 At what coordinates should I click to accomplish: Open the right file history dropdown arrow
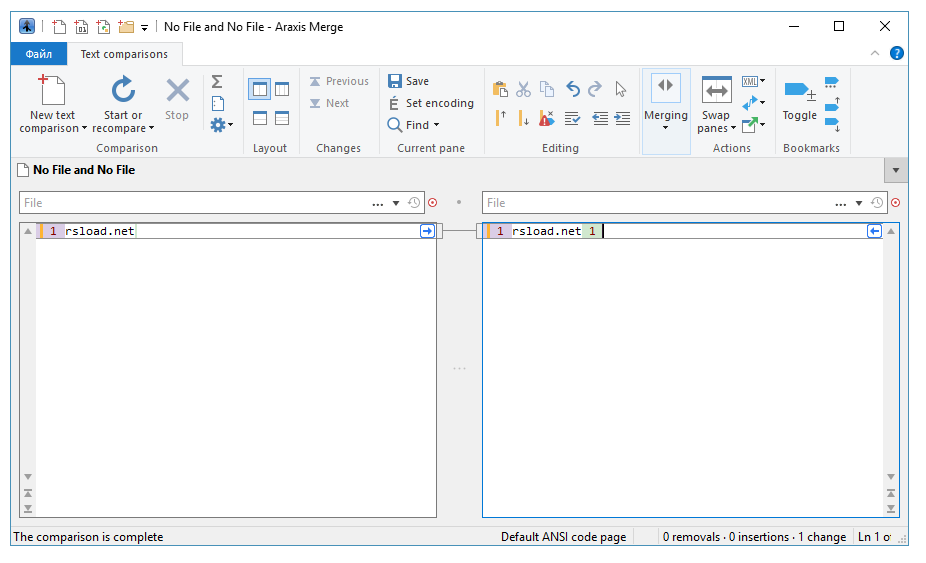(859, 203)
